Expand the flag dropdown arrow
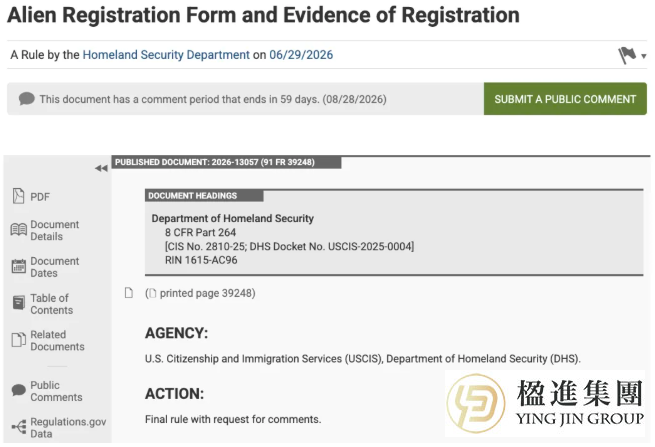 pos(644,56)
